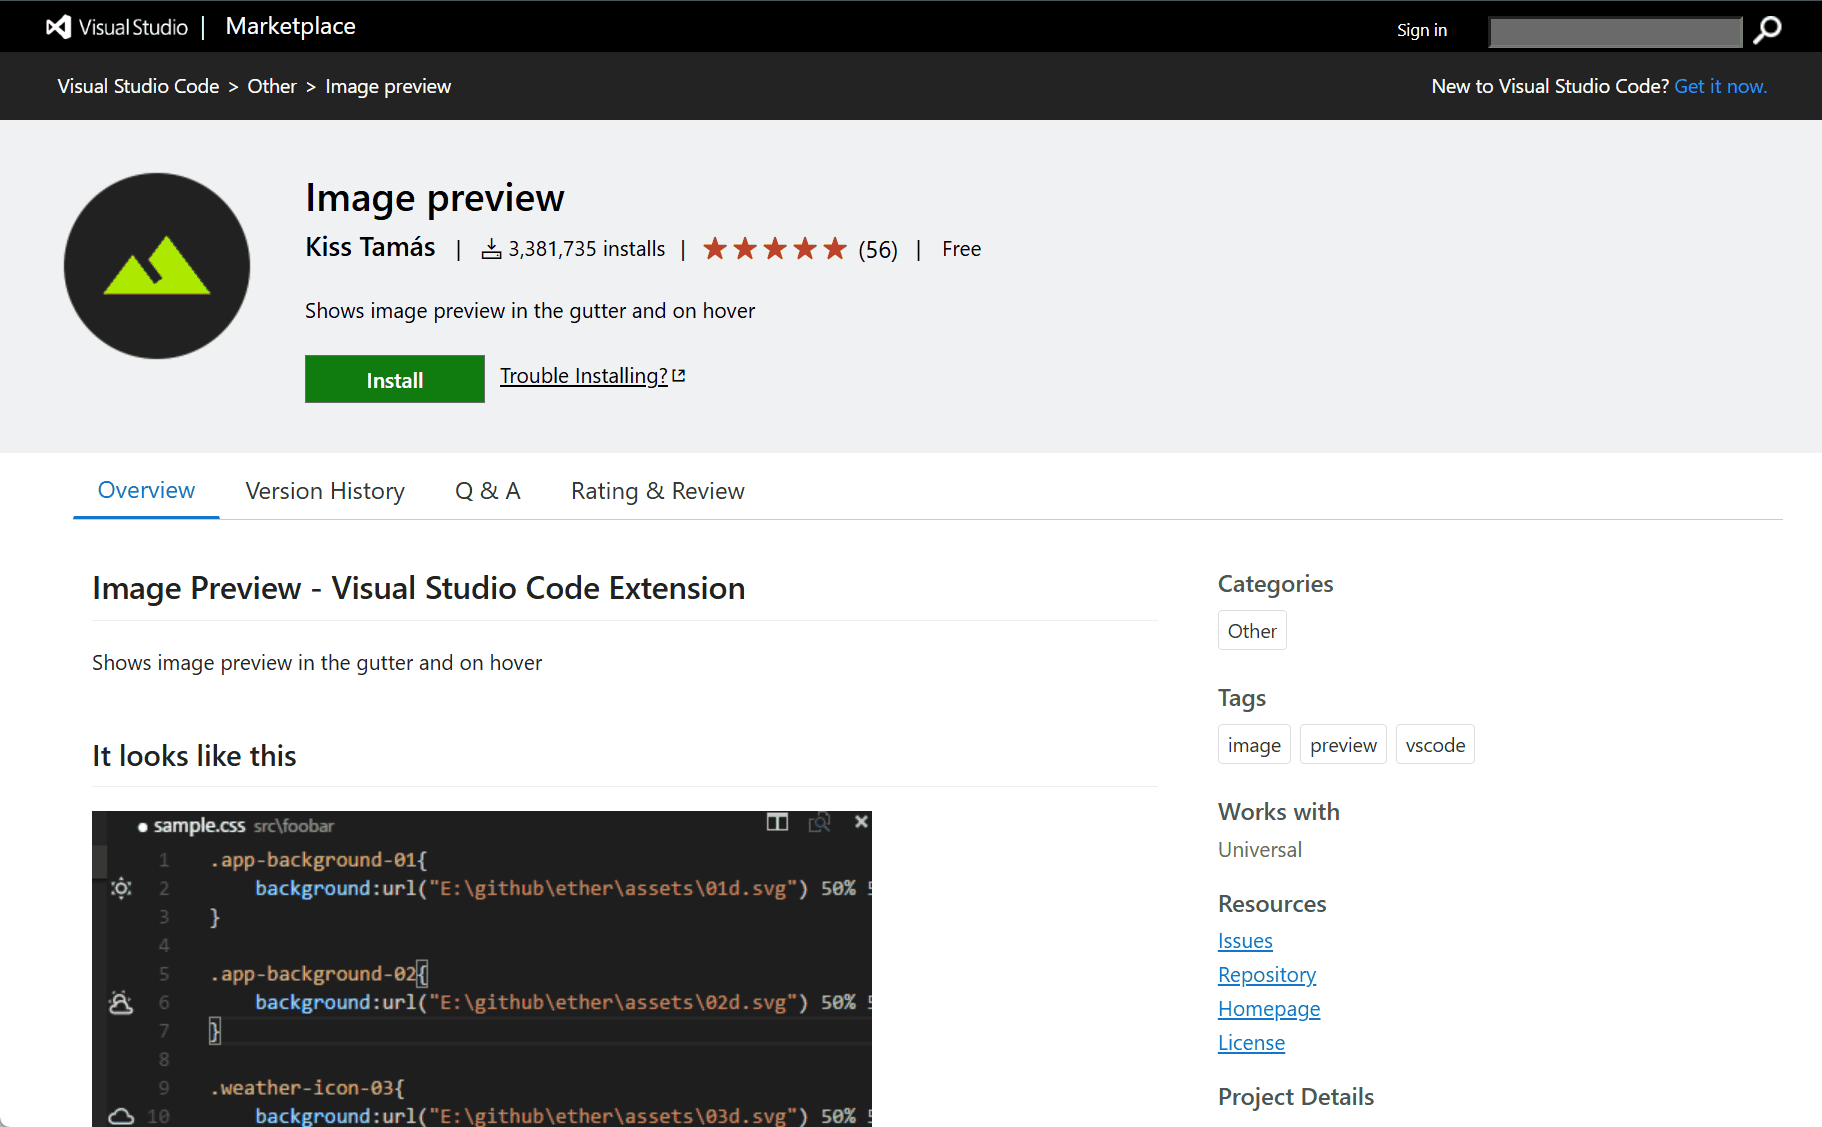Go to the Rating & Review tab

coord(658,491)
